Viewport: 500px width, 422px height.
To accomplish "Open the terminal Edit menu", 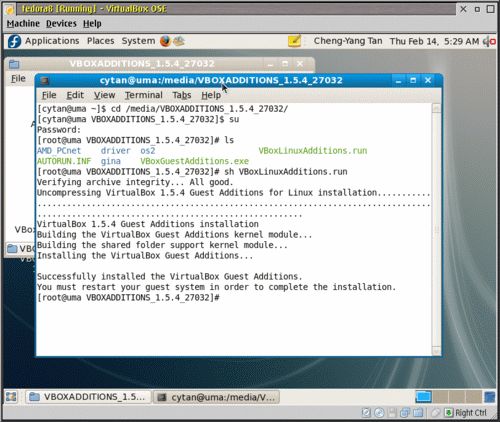I will click(75, 95).
